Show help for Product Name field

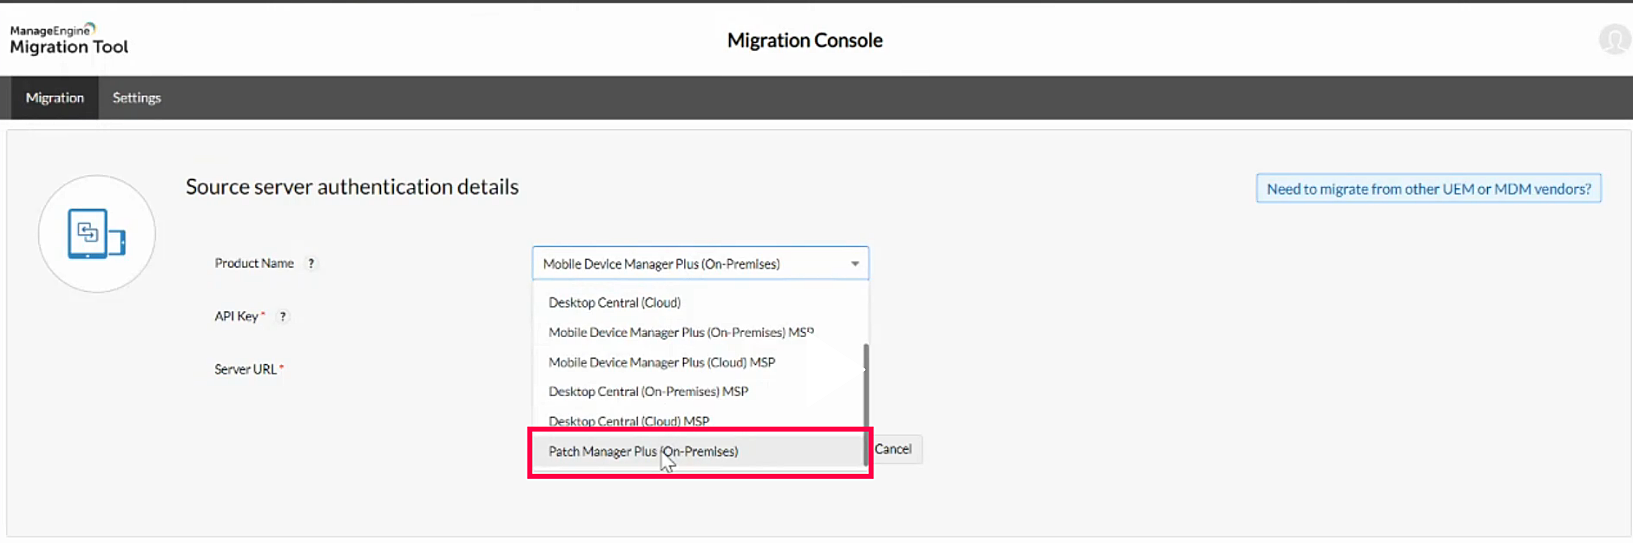click(x=311, y=264)
